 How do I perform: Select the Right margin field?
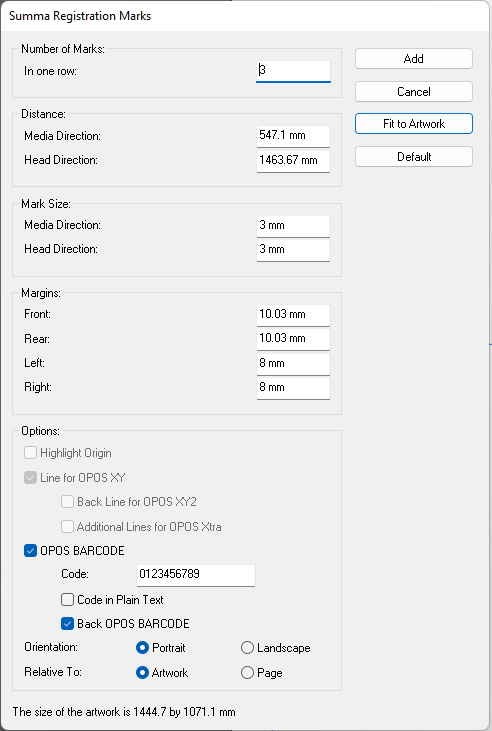coord(293,388)
